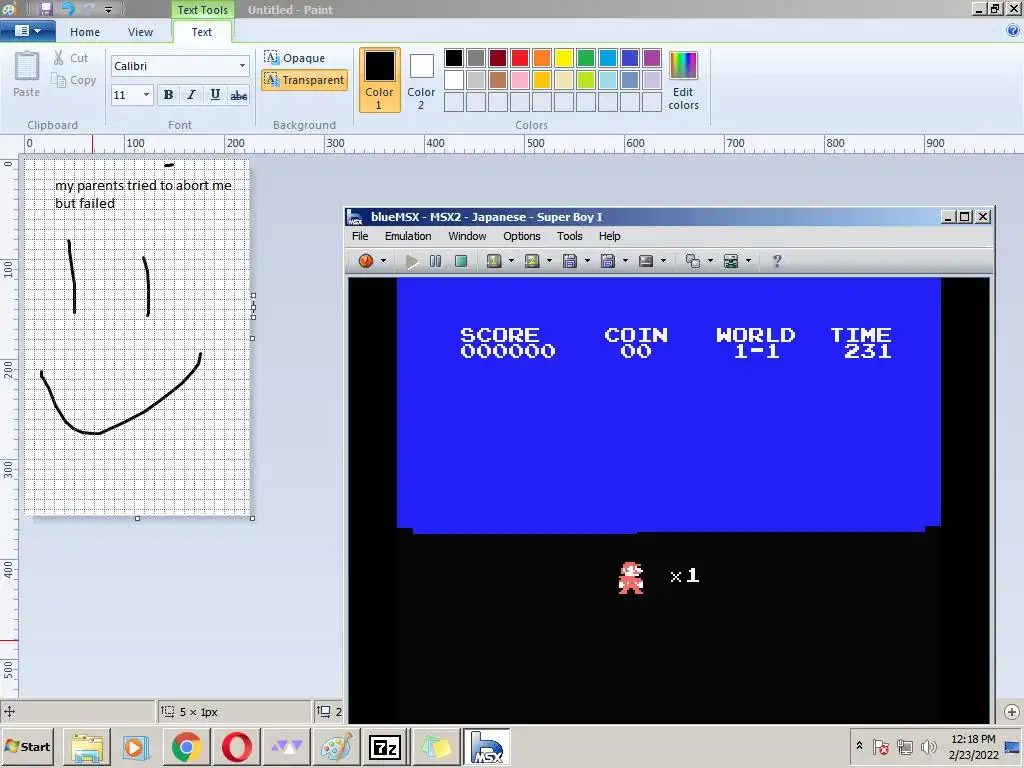Click the cassette tape icon in blueMSX
1024x768 pixels.
click(x=646, y=261)
